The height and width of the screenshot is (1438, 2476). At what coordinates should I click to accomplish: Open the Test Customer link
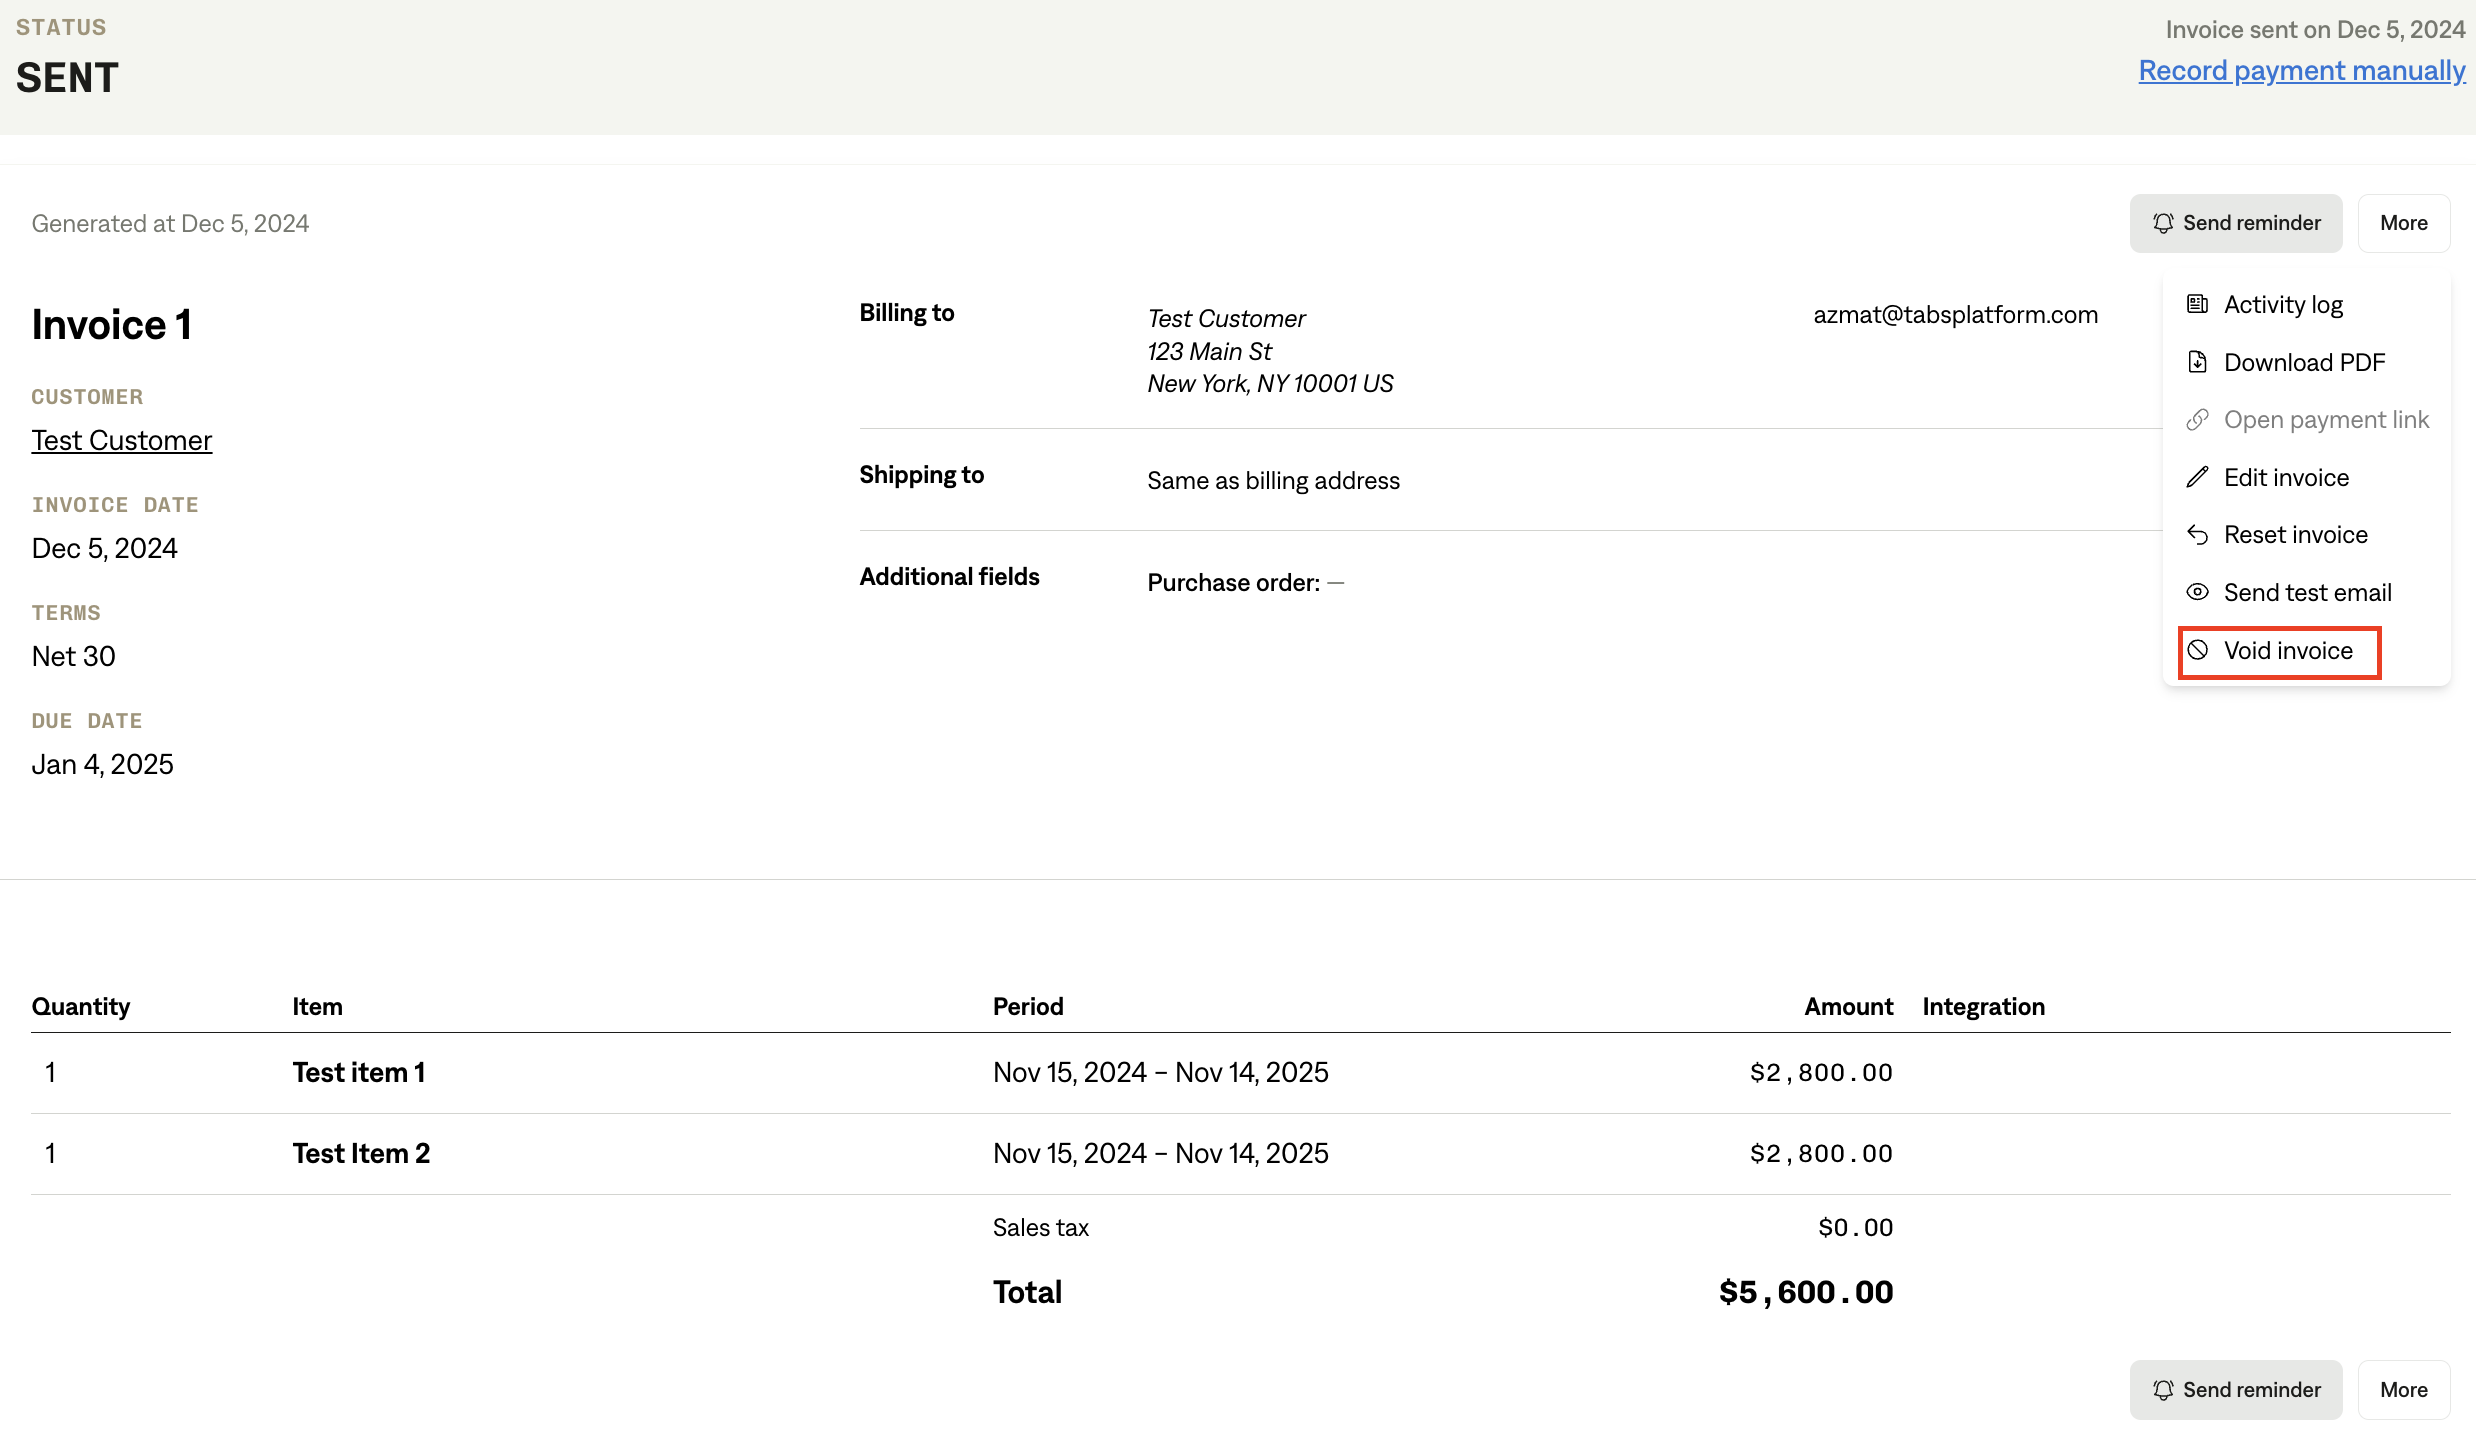coord(122,441)
